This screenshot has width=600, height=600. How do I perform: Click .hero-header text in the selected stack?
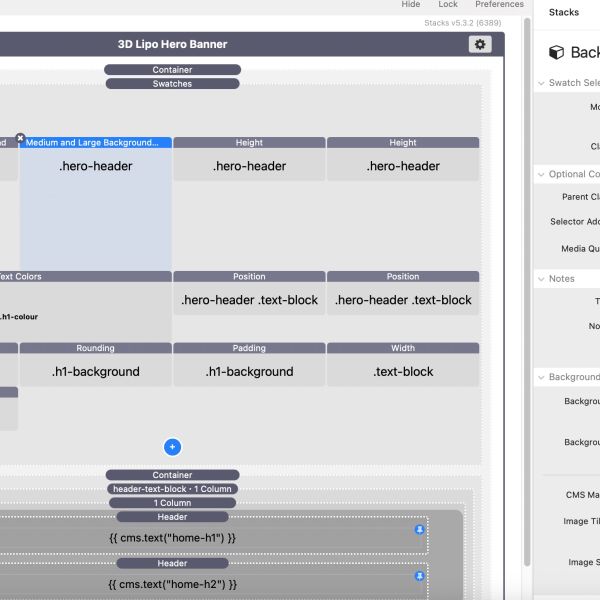(x=96, y=166)
